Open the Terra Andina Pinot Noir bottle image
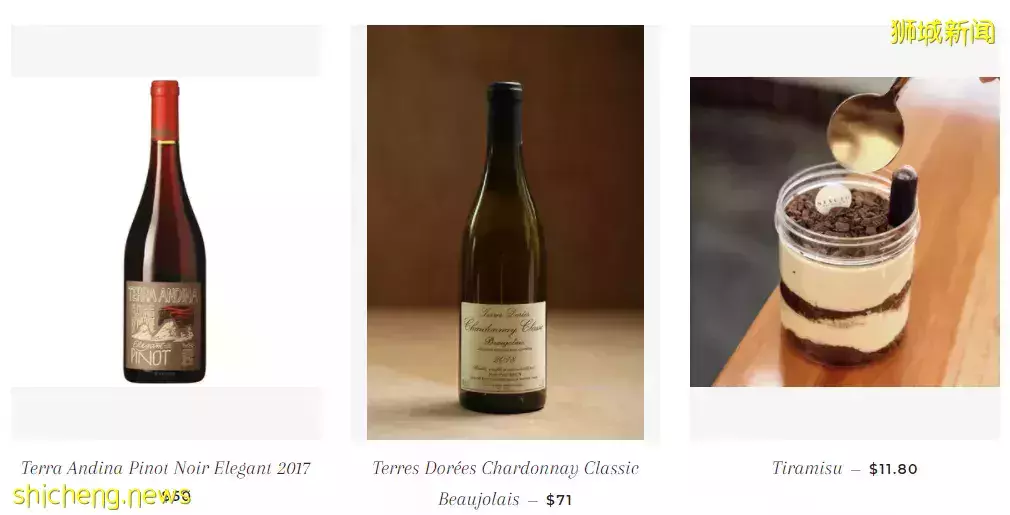Viewport: 1010px width, 515px height. click(166, 232)
